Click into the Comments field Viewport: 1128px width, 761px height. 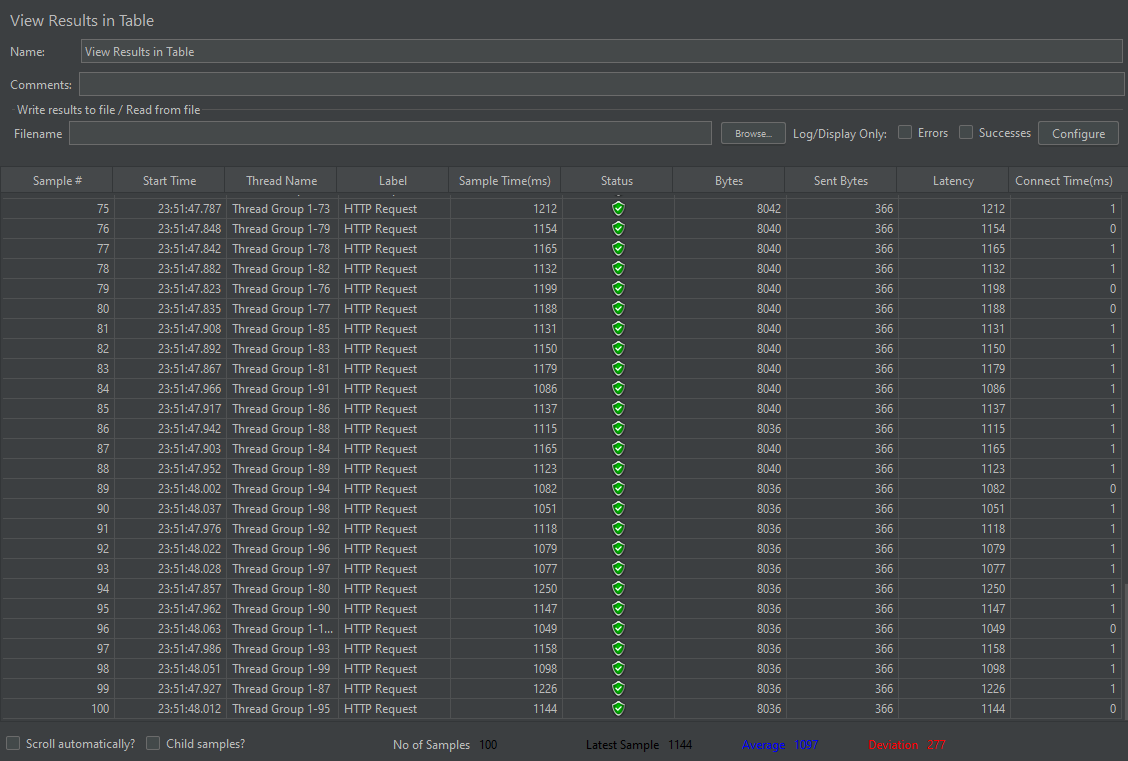coord(601,84)
